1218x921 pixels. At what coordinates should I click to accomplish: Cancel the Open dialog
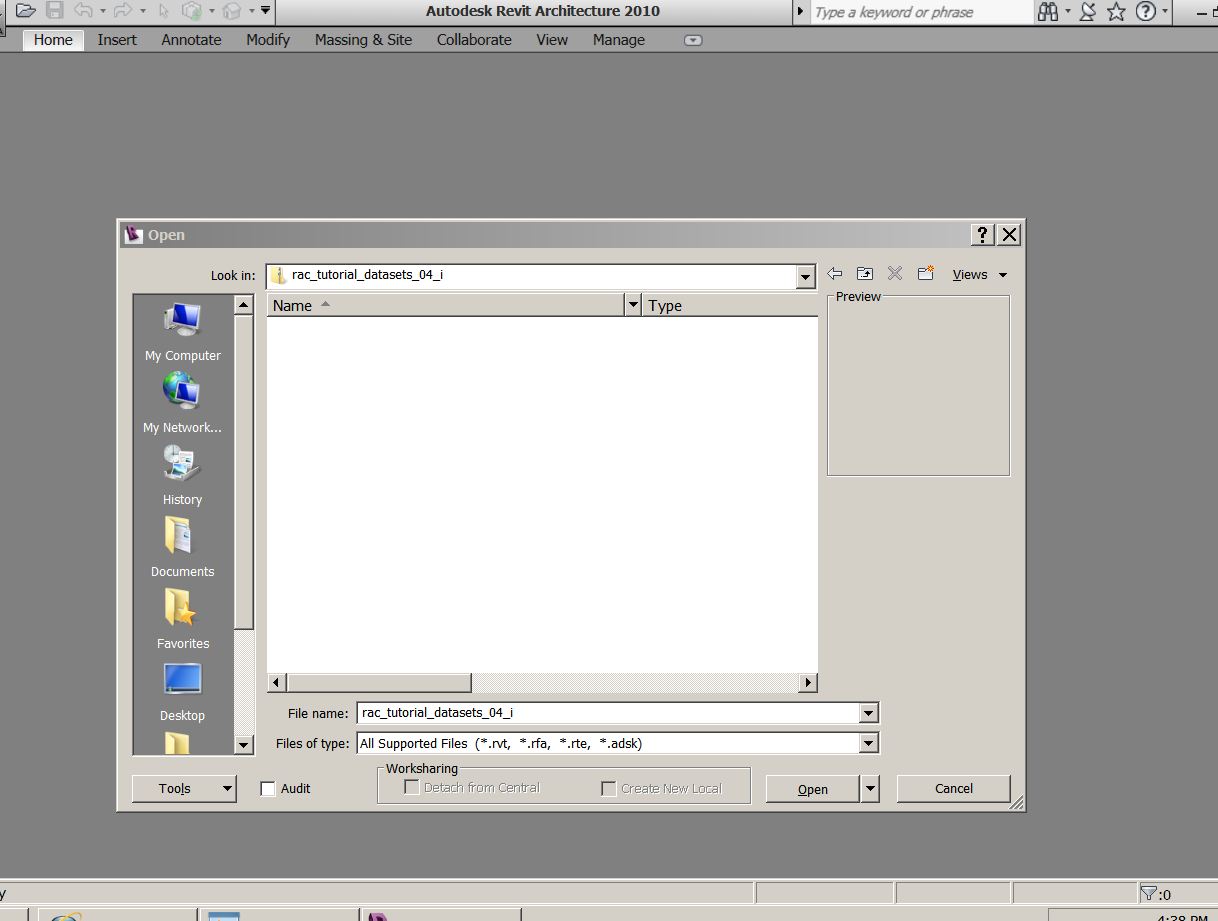(x=953, y=789)
